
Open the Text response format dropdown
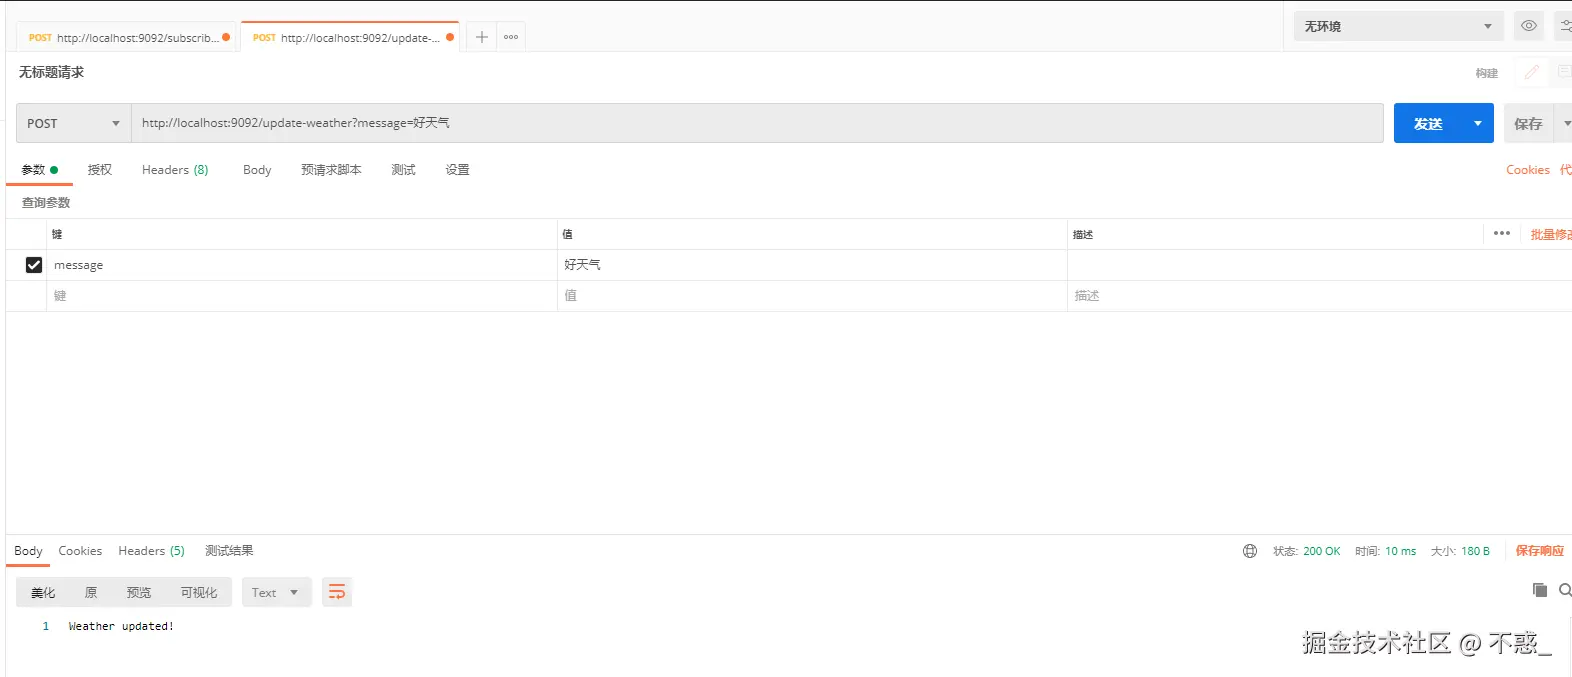click(x=276, y=592)
